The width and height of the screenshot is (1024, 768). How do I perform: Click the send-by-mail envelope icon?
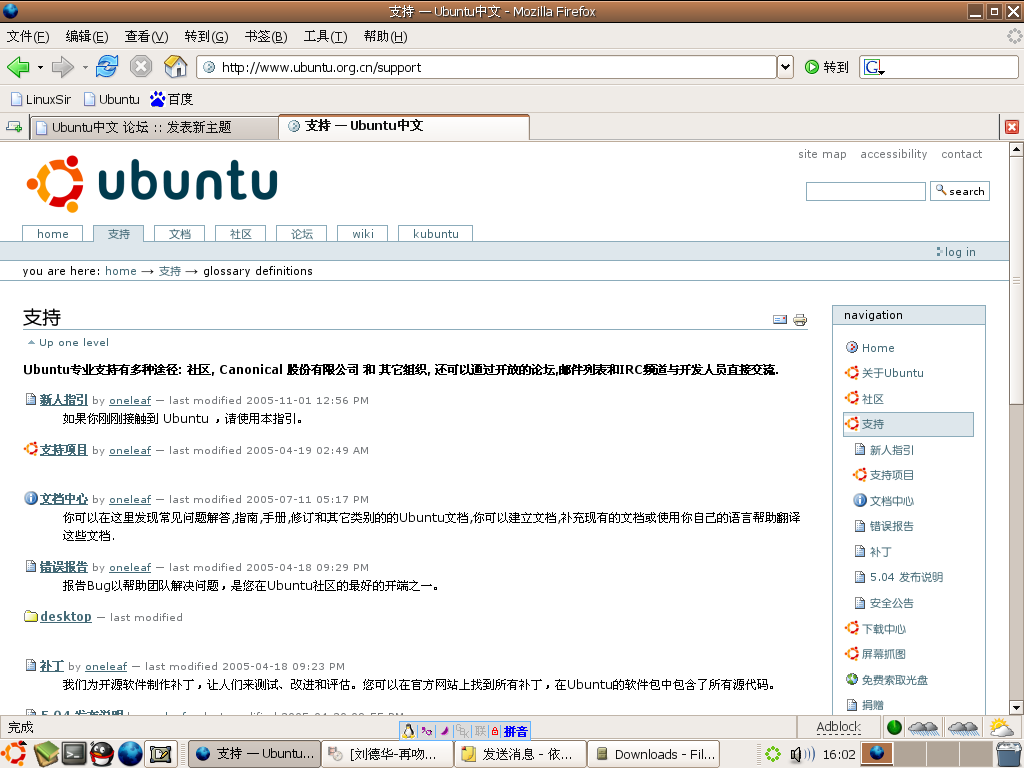pos(780,319)
